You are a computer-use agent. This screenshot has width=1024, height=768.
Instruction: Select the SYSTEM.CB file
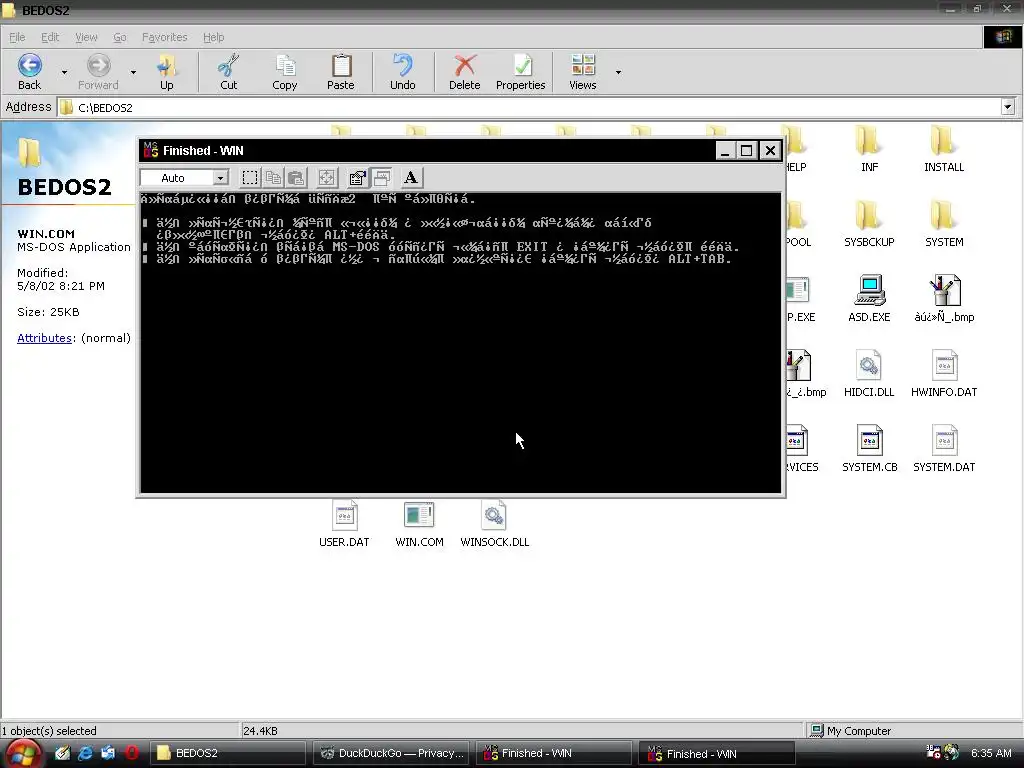click(x=869, y=449)
